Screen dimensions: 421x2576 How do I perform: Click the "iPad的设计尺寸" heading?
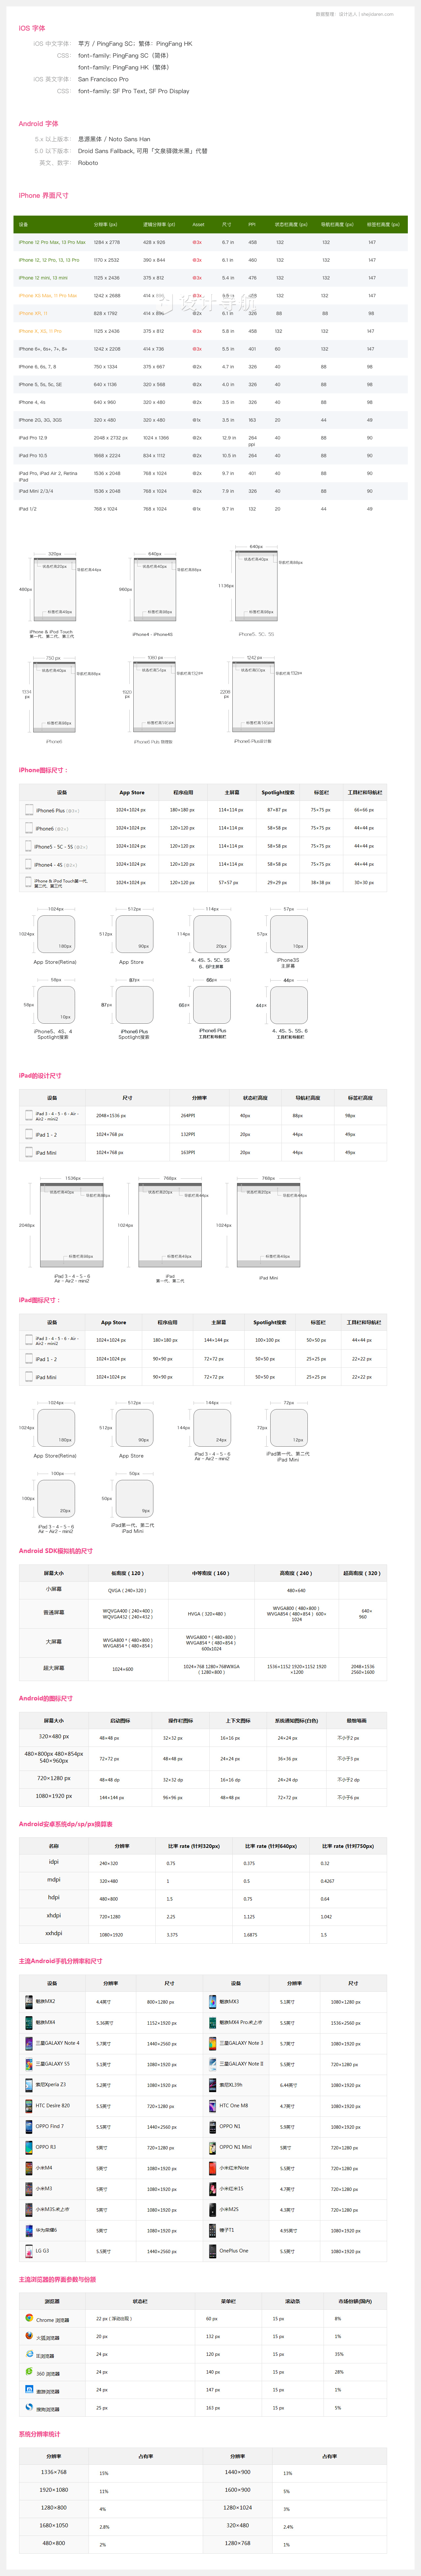(x=40, y=1076)
